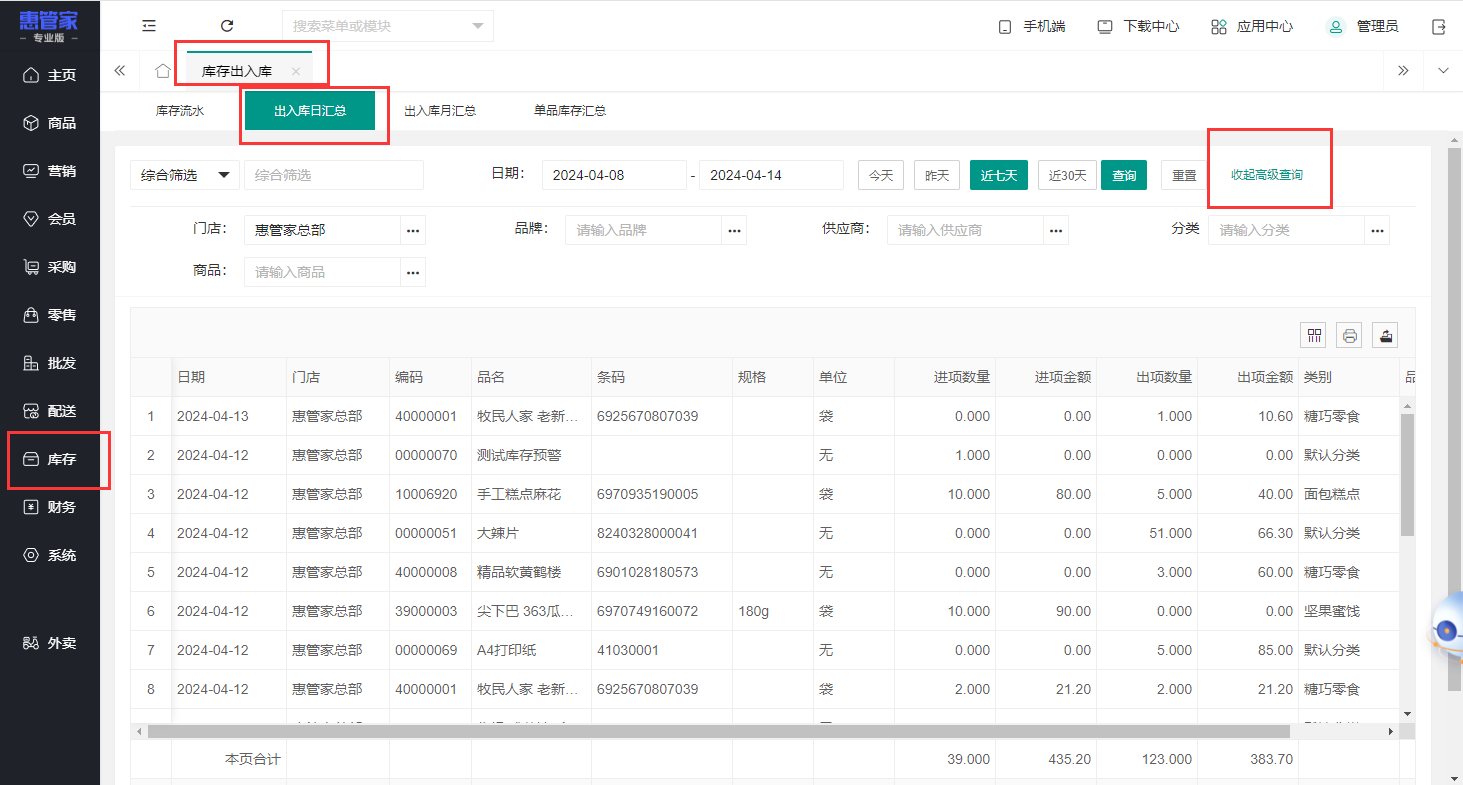Screen dimensions: 1463x785
Task: Click the 请输入品牌 input field
Action: 644,230
